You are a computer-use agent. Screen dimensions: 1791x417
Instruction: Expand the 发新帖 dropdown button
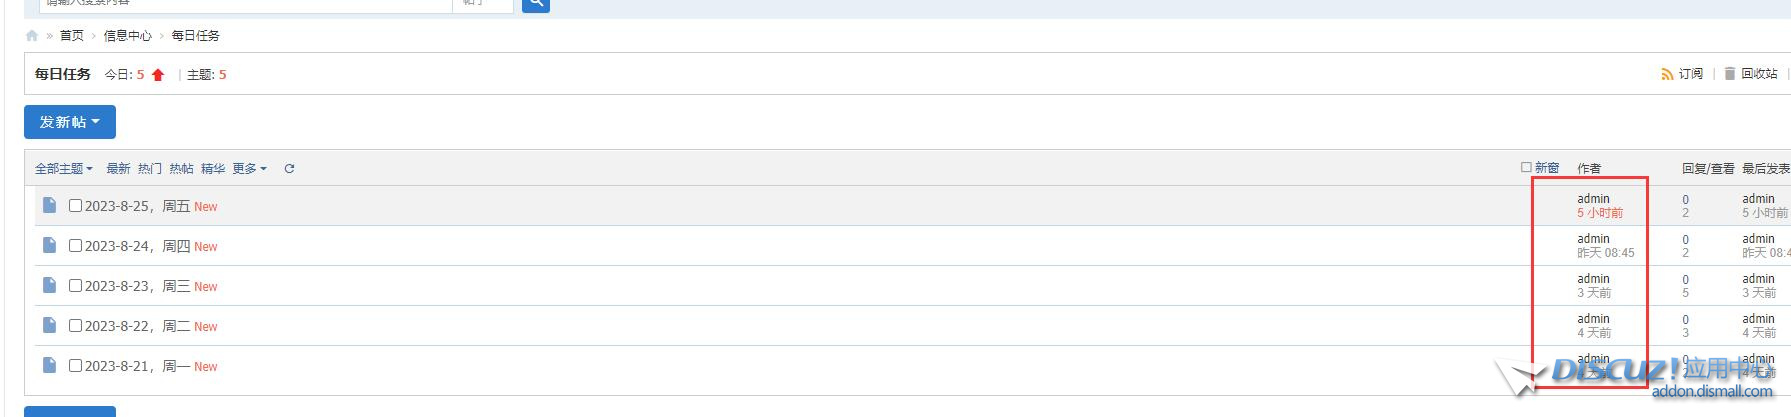tap(70, 122)
